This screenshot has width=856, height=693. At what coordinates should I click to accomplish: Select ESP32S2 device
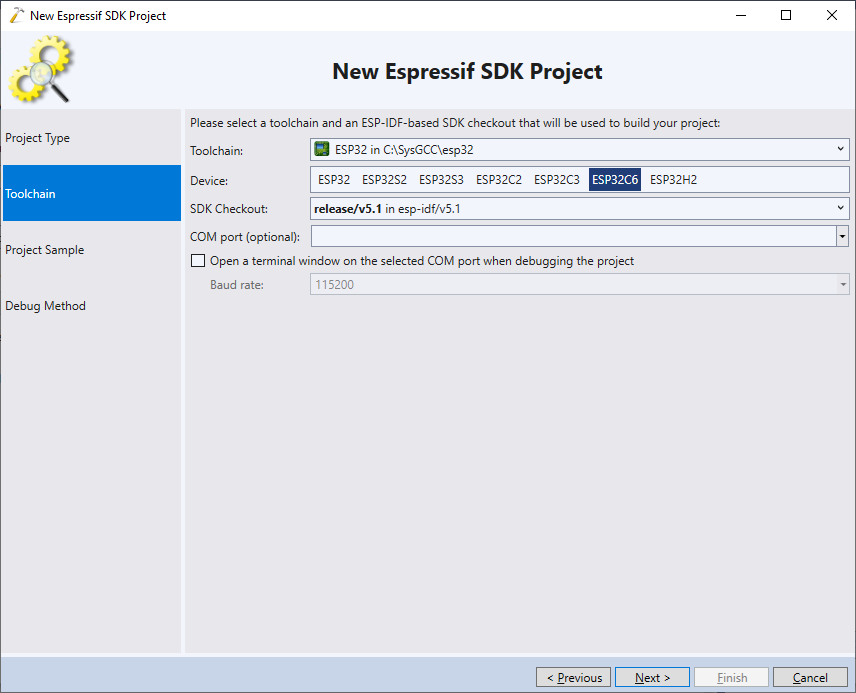384,180
